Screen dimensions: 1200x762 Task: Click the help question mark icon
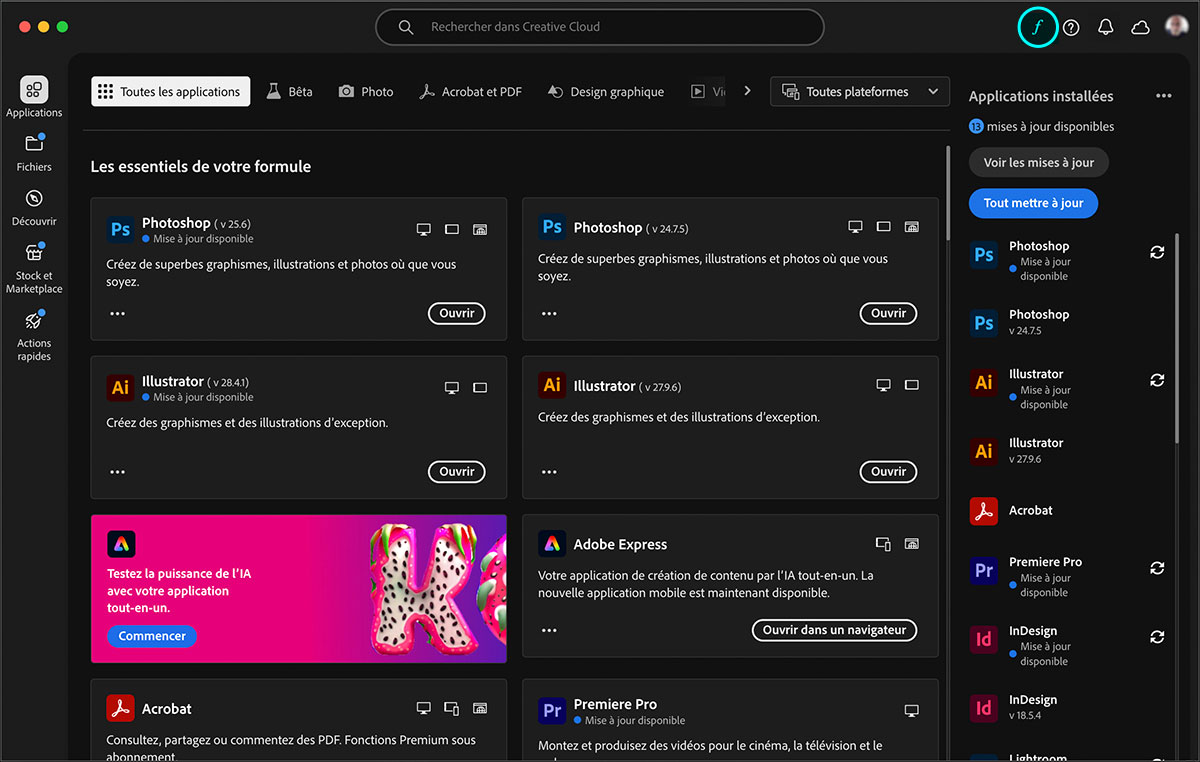tap(1070, 27)
